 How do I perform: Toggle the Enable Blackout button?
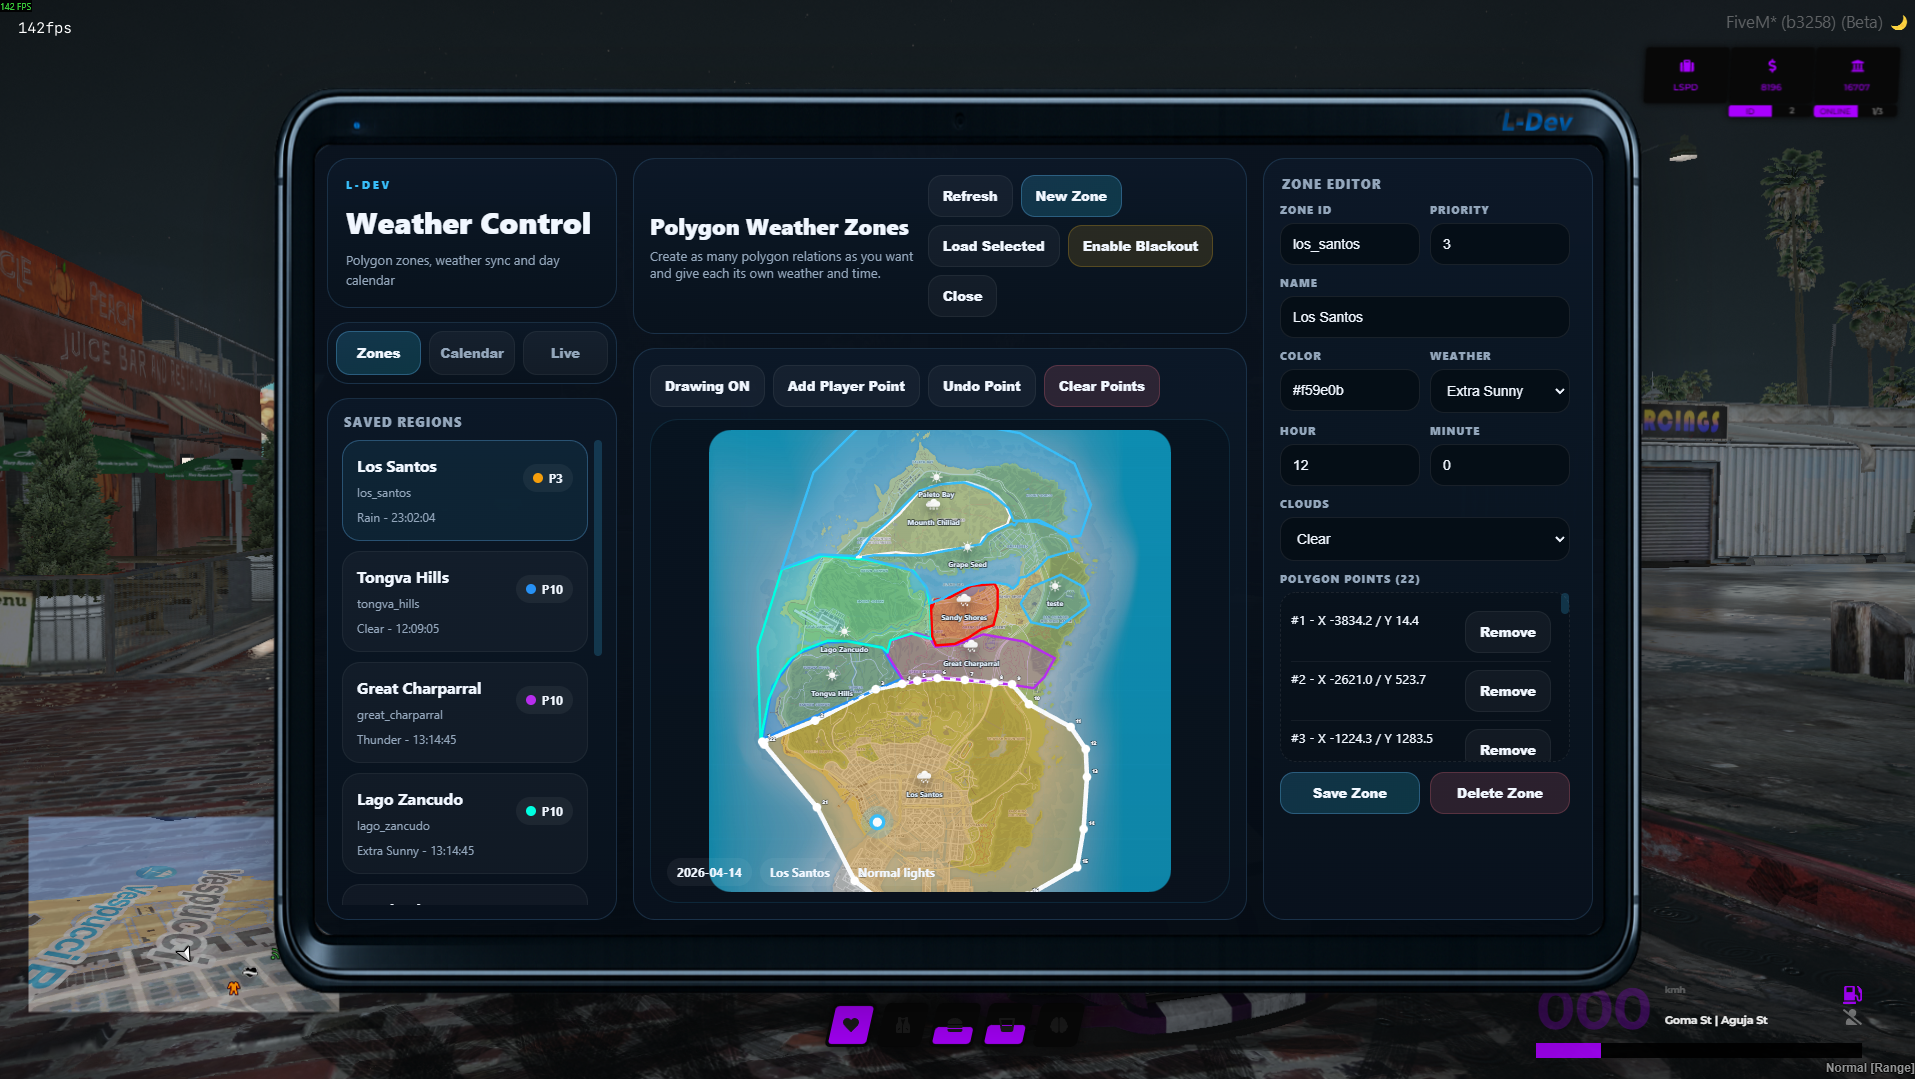click(1140, 246)
